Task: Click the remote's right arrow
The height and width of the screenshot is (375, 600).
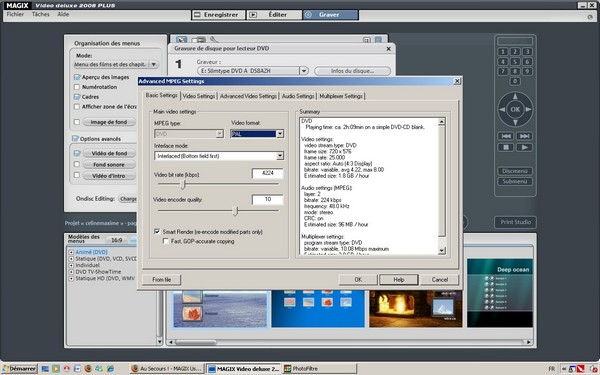Action: click(528, 109)
